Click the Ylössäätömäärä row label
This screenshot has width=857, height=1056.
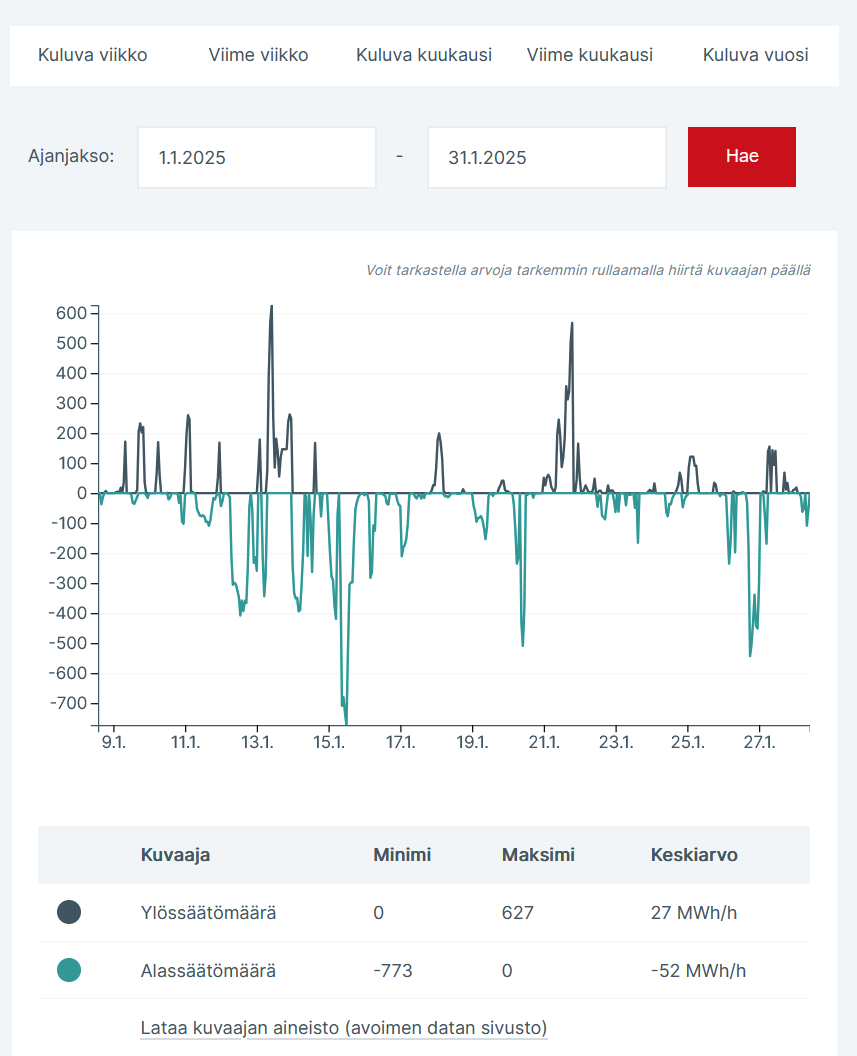point(208,912)
